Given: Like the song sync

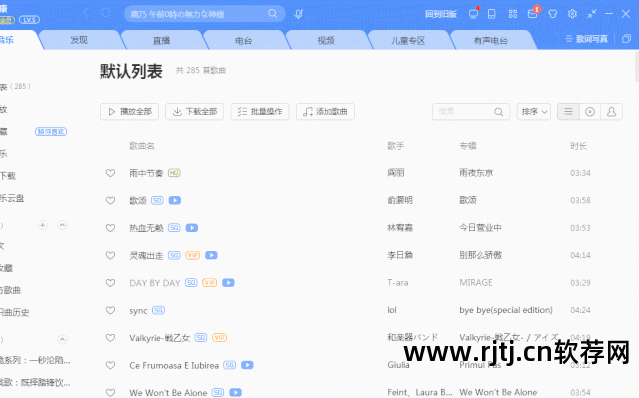Looking at the screenshot, I should [x=110, y=310].
